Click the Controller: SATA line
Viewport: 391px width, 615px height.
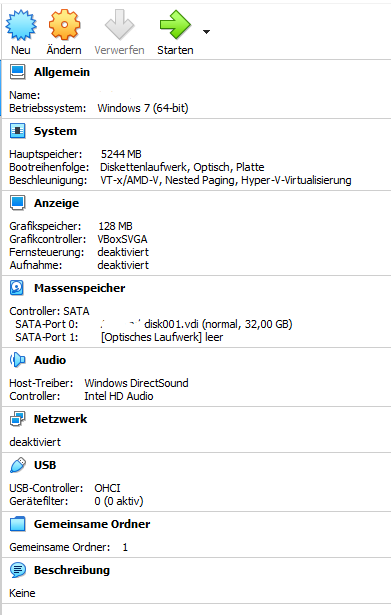click(x=49, y=311)
